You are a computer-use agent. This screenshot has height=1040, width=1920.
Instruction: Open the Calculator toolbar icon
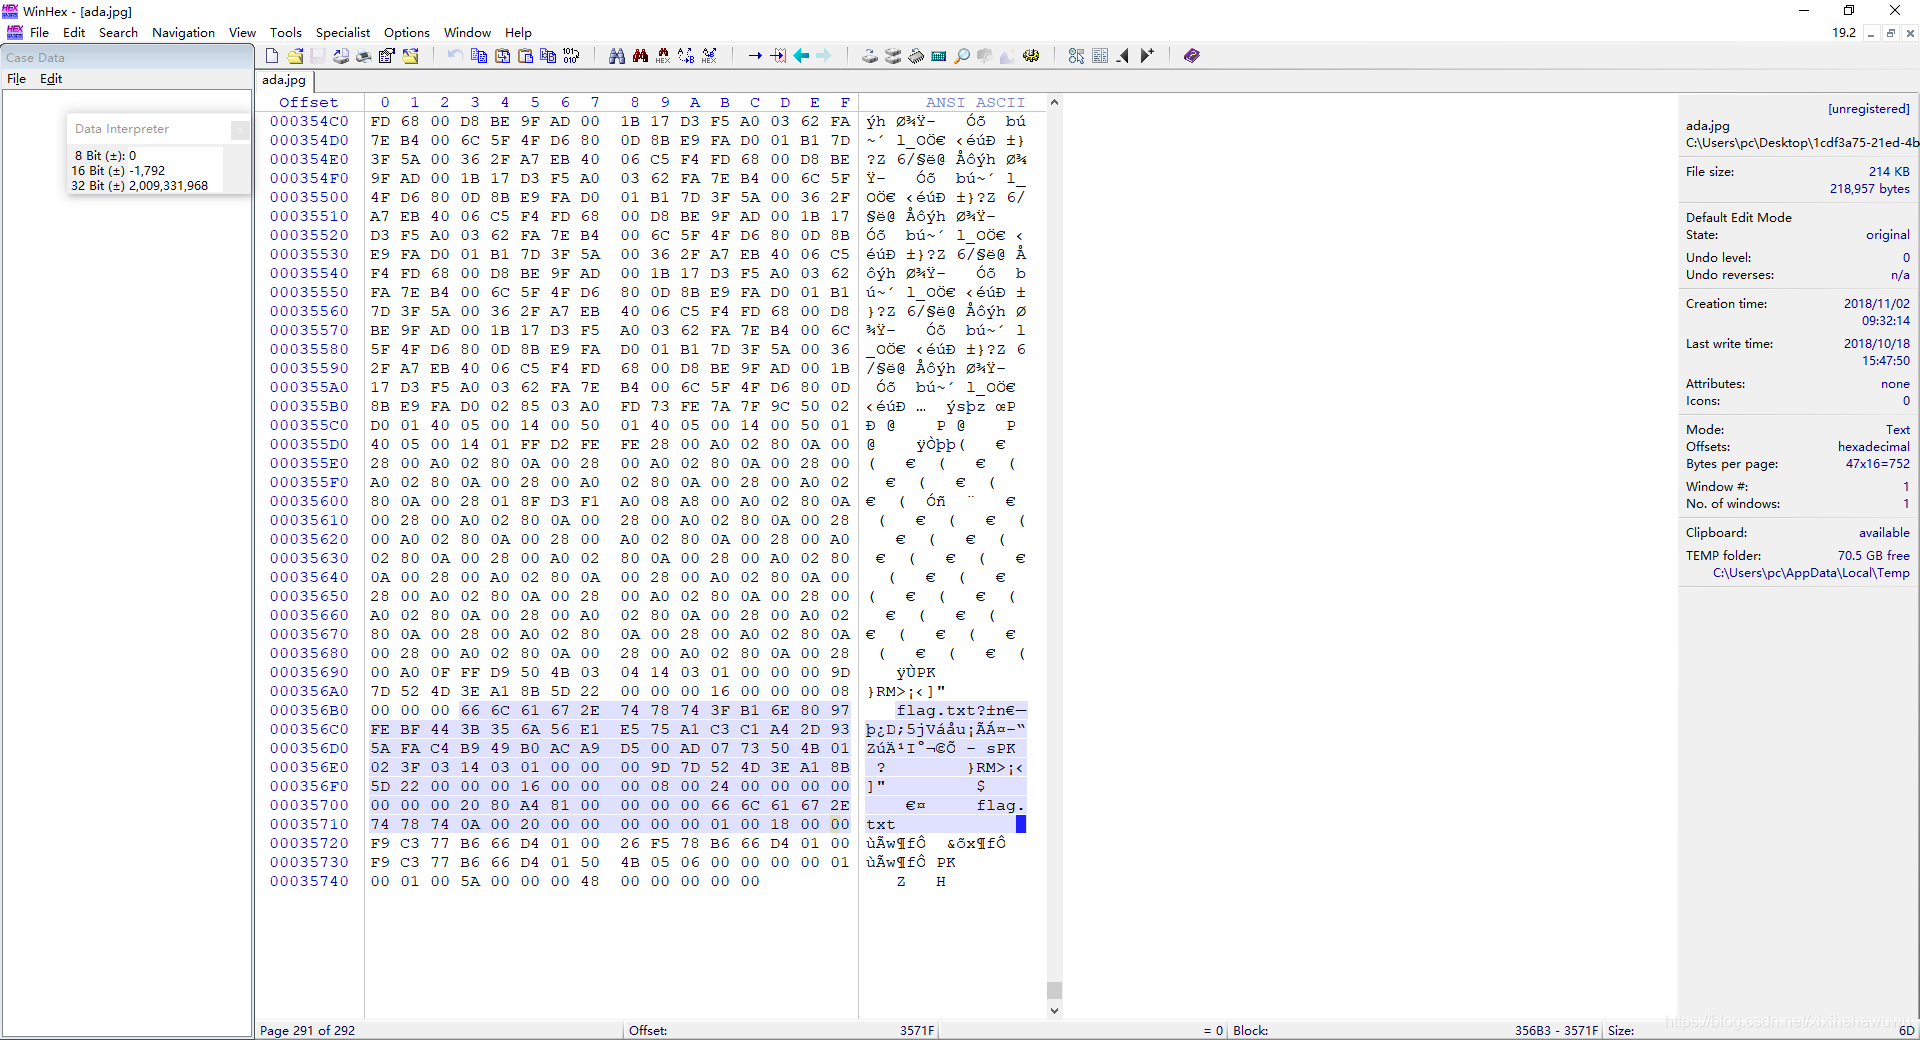click(x=938, y=56)
